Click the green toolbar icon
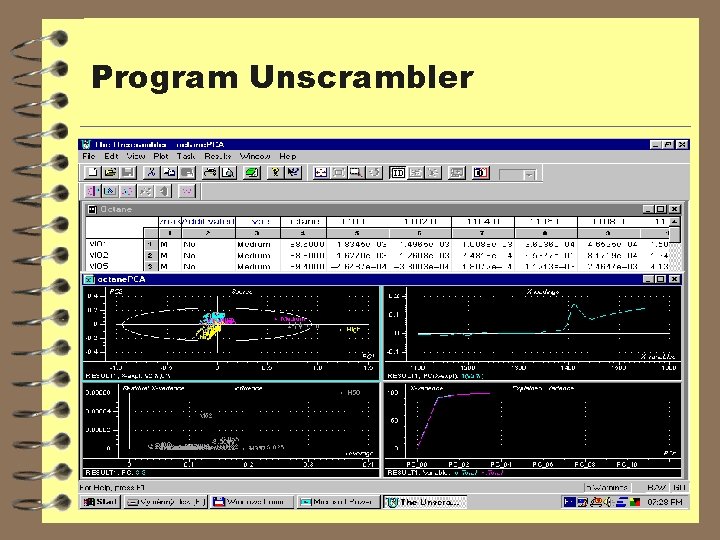The height and width of the screenshot is (540, 720). 252,173
